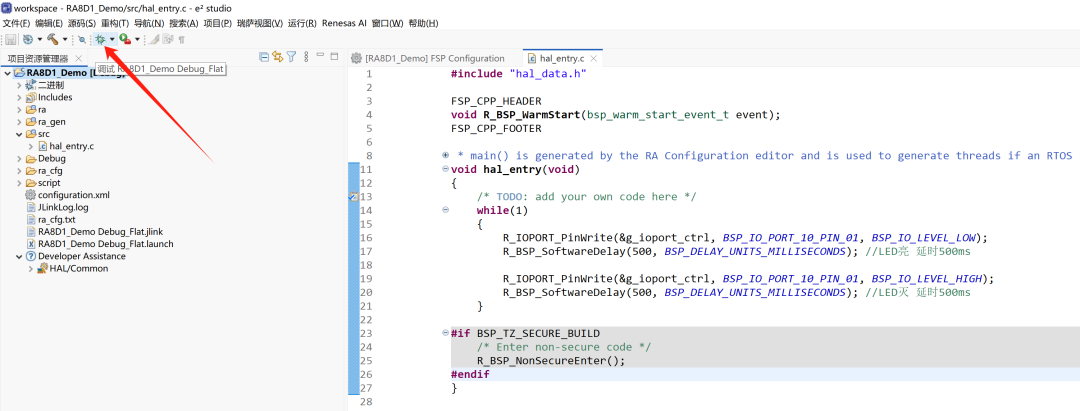
Task: Open project explorer view menu (three dots)
Action: click(x=307, y=56)
